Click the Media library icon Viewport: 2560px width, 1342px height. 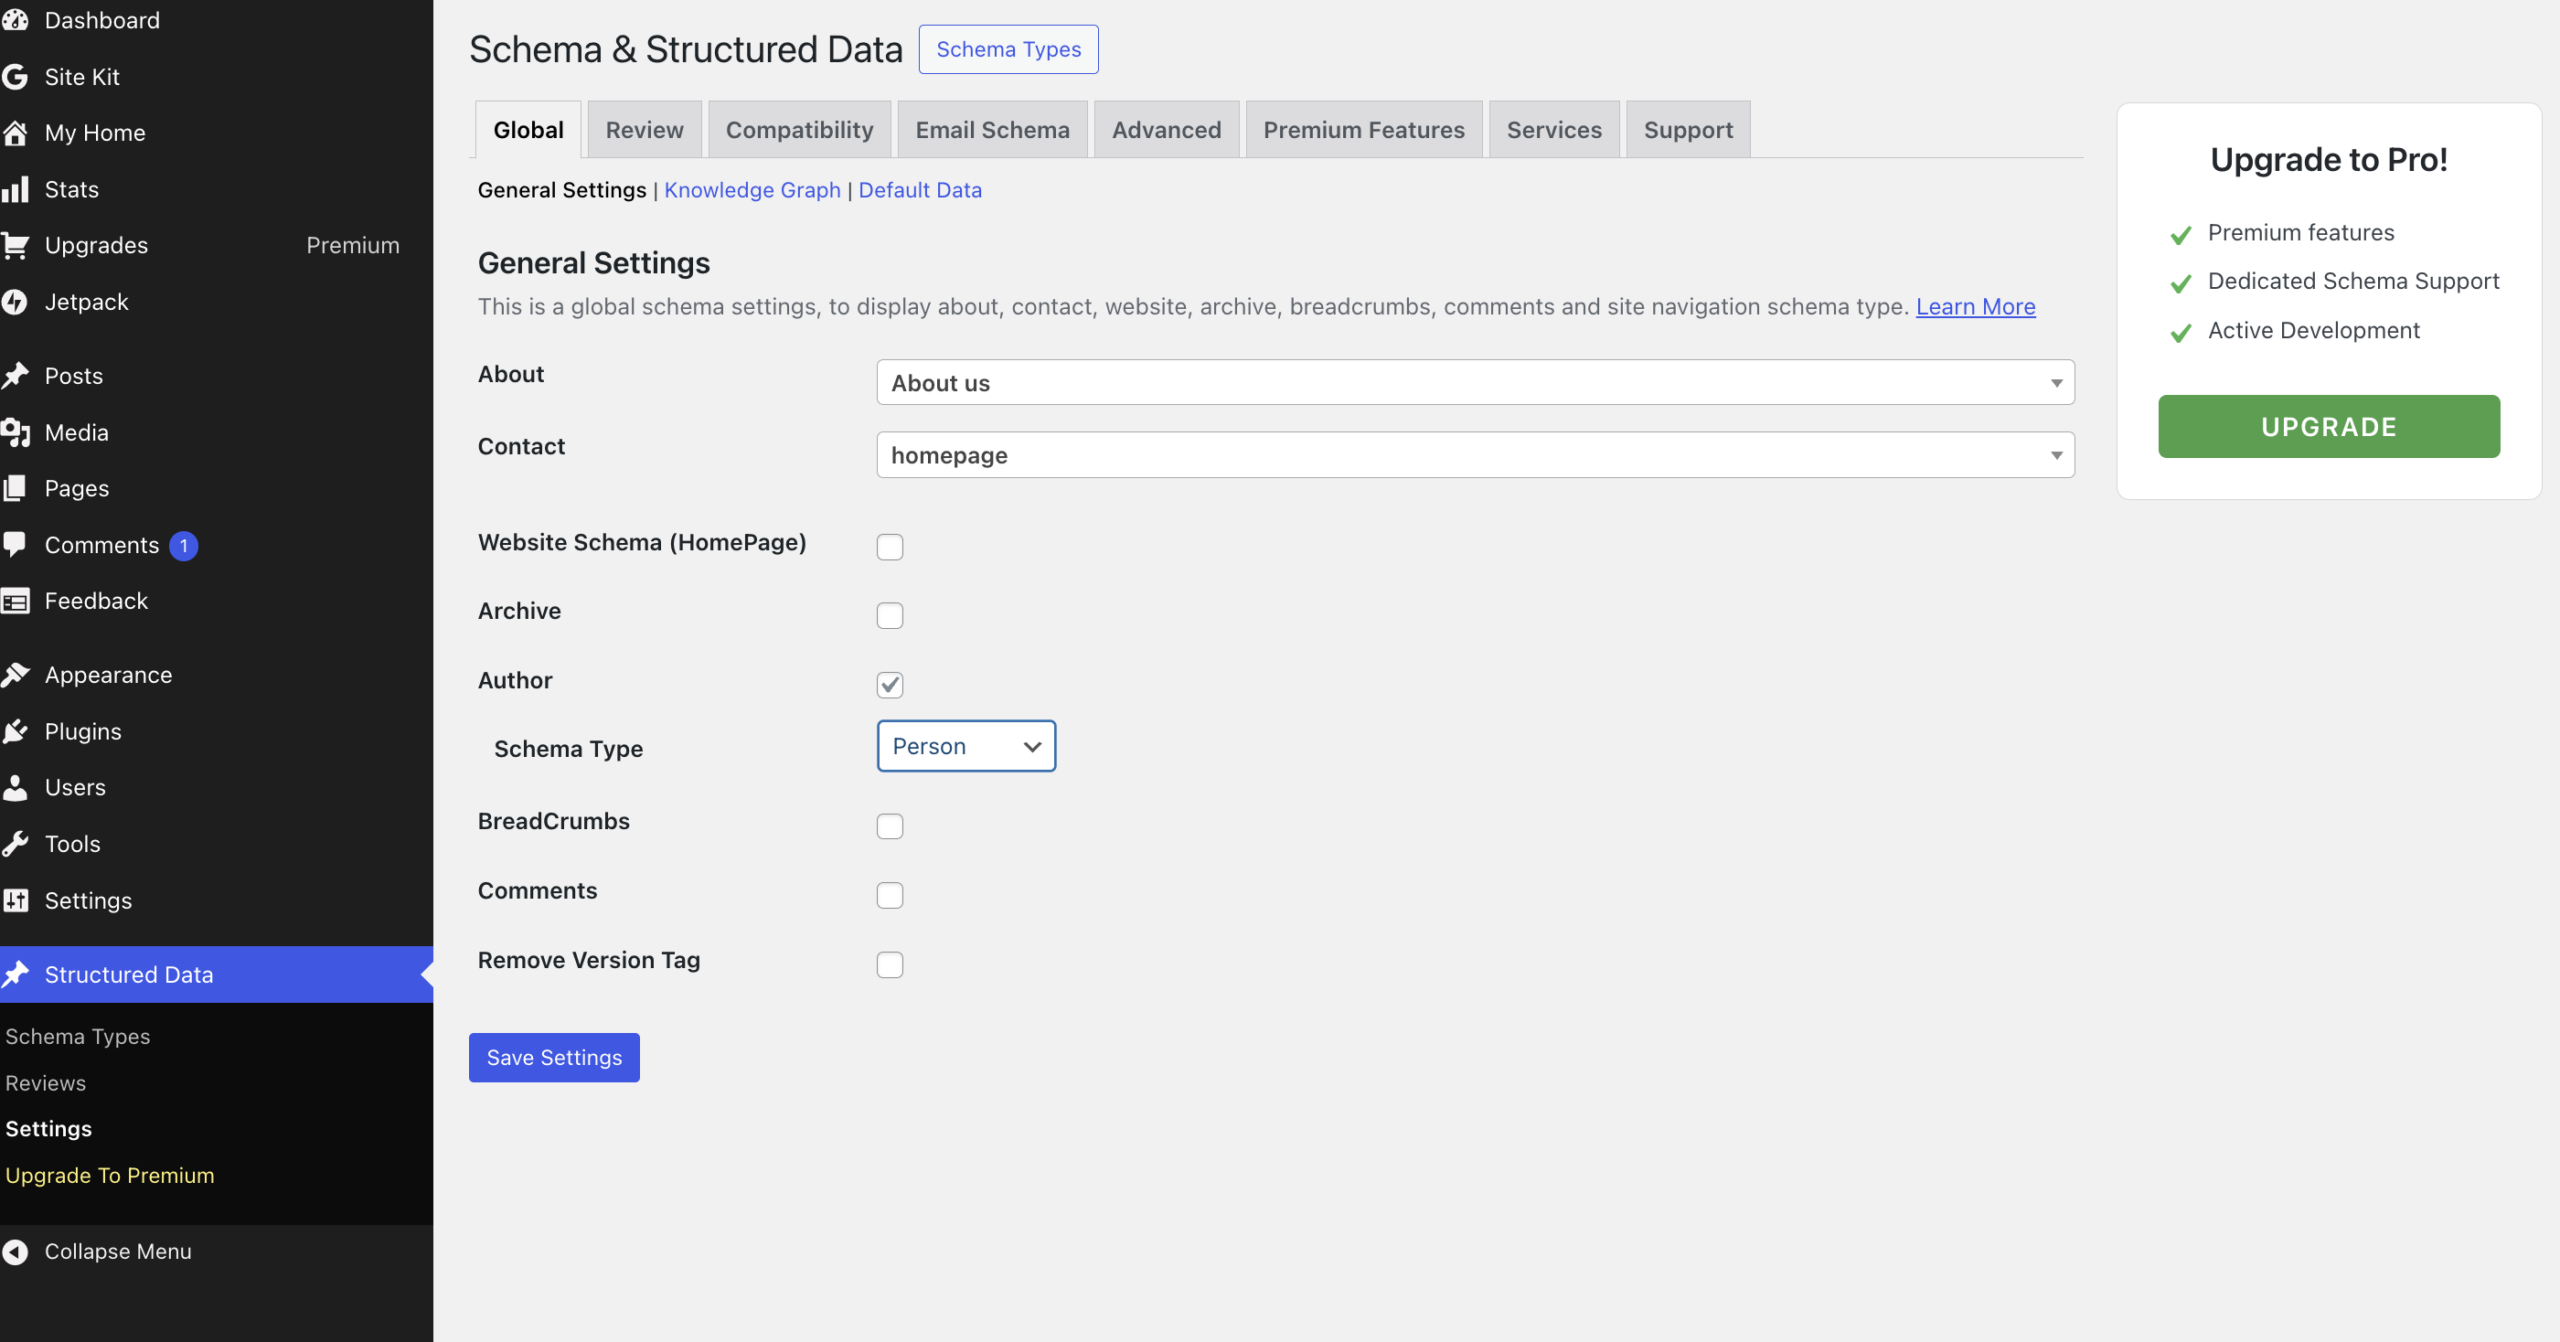click(16, 432)
